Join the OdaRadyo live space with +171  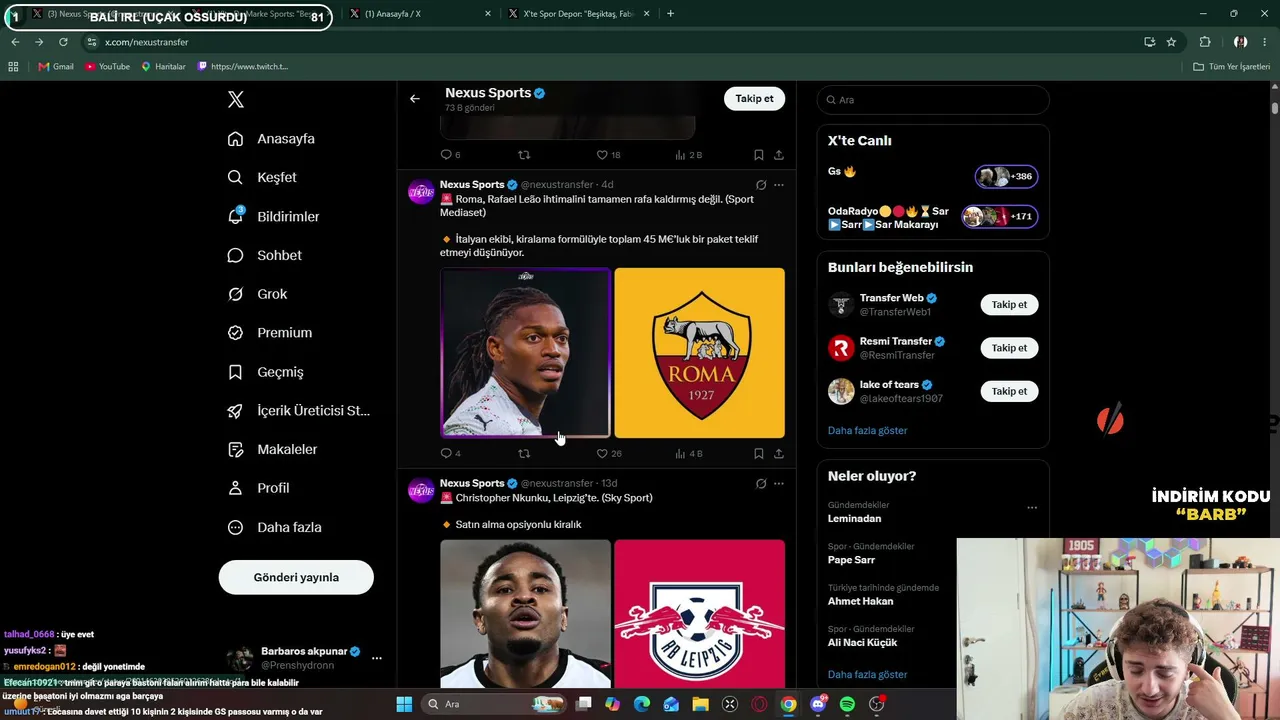(1000, 217)
